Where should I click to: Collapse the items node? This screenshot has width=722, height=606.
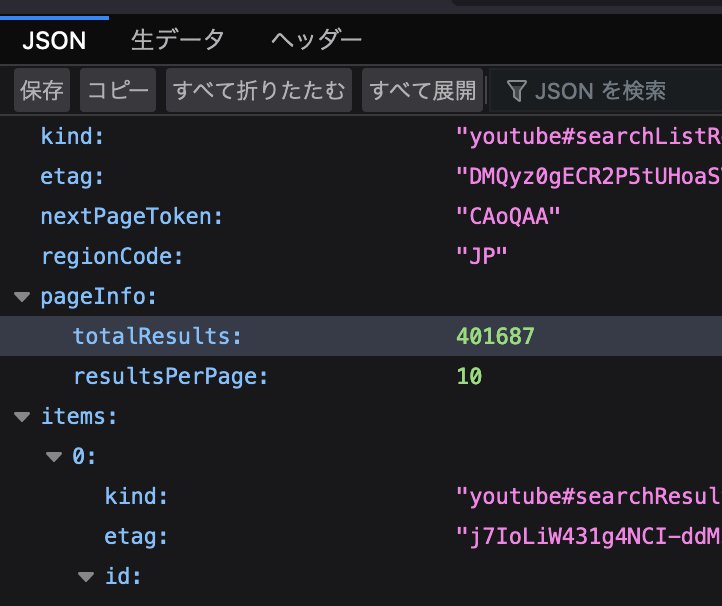[22, 417]
